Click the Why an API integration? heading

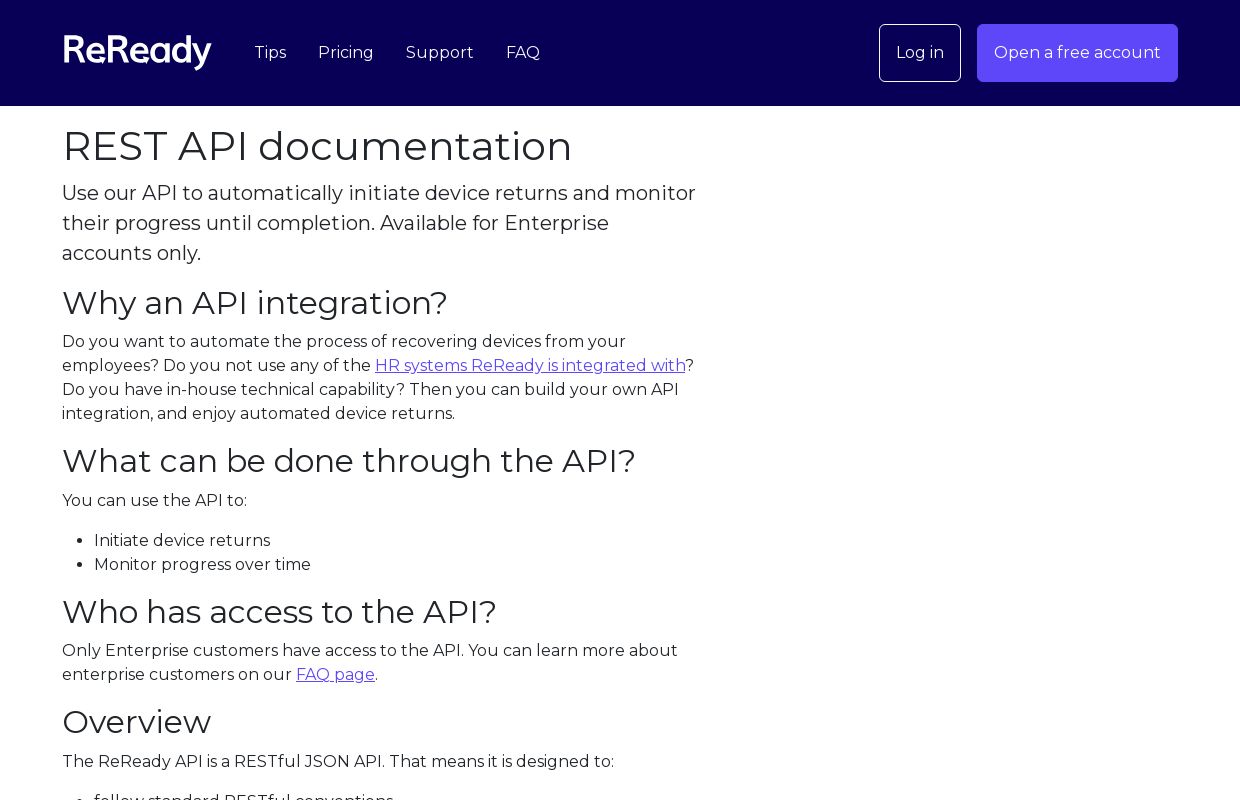pos(255,303)
